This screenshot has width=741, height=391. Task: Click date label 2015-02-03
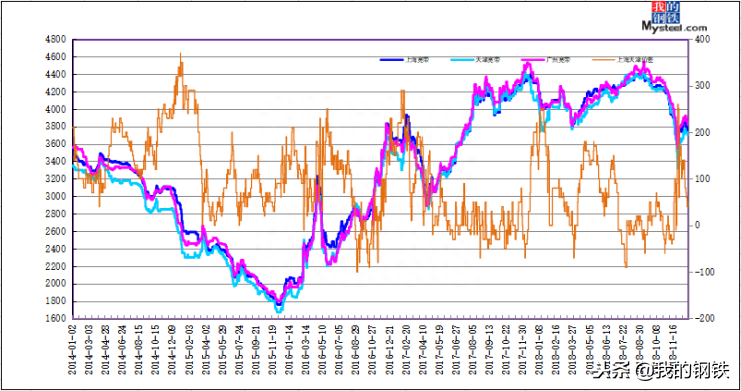(x=189, y=349)
